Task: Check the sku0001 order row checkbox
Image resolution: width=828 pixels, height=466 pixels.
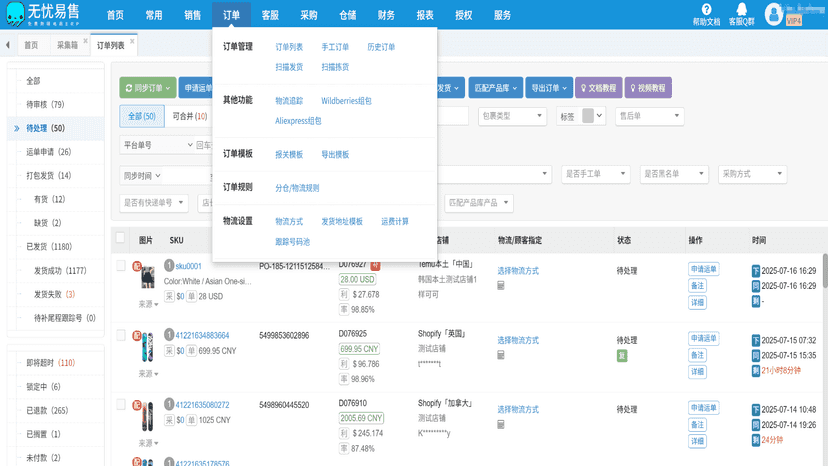Action: (121, 265)
